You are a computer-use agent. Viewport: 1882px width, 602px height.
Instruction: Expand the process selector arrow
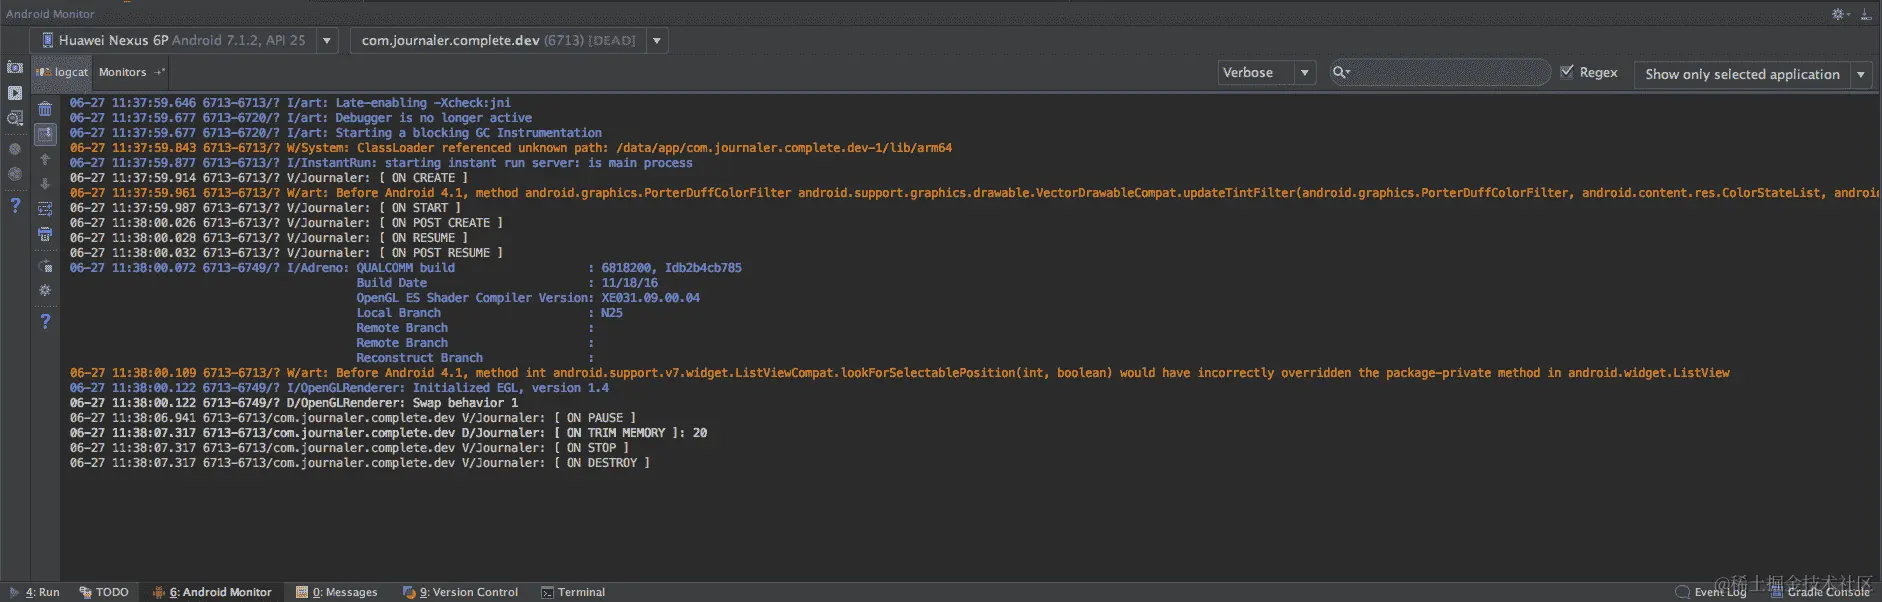coord(657,41)
